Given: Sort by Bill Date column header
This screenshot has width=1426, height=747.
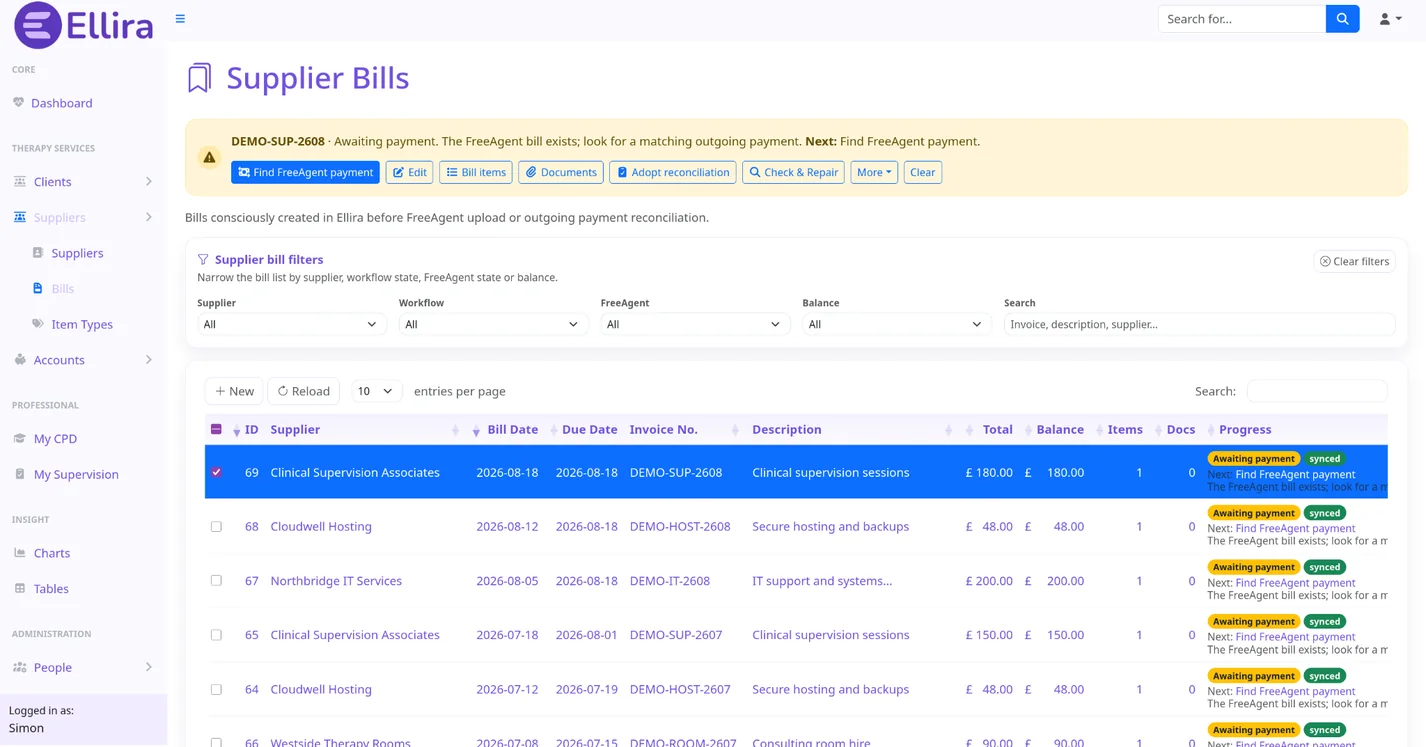Looking at the screenshot, I should pyautogui.click(x=512, y=430).
